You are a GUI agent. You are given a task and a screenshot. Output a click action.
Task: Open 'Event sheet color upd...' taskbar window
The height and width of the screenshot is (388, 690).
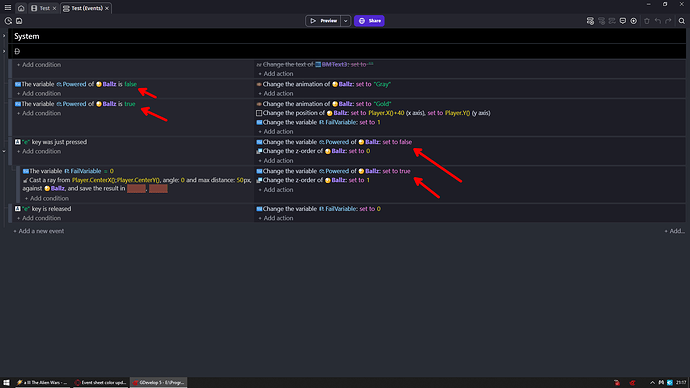coord(100,382)
